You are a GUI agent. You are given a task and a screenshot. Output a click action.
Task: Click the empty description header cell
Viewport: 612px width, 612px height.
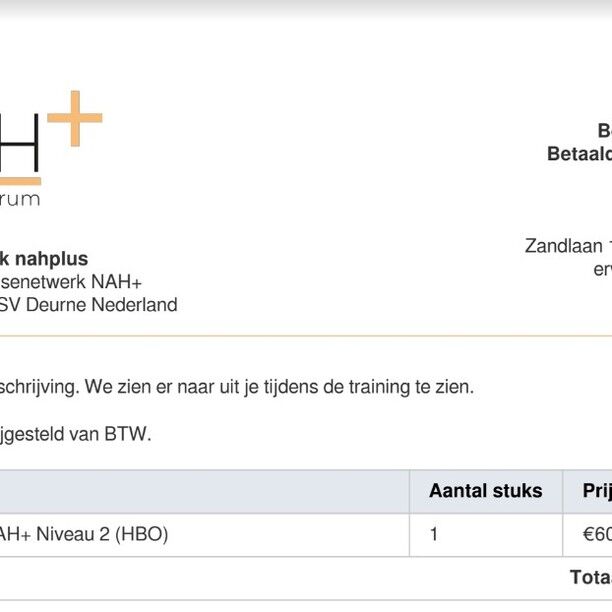click(205, 492)
